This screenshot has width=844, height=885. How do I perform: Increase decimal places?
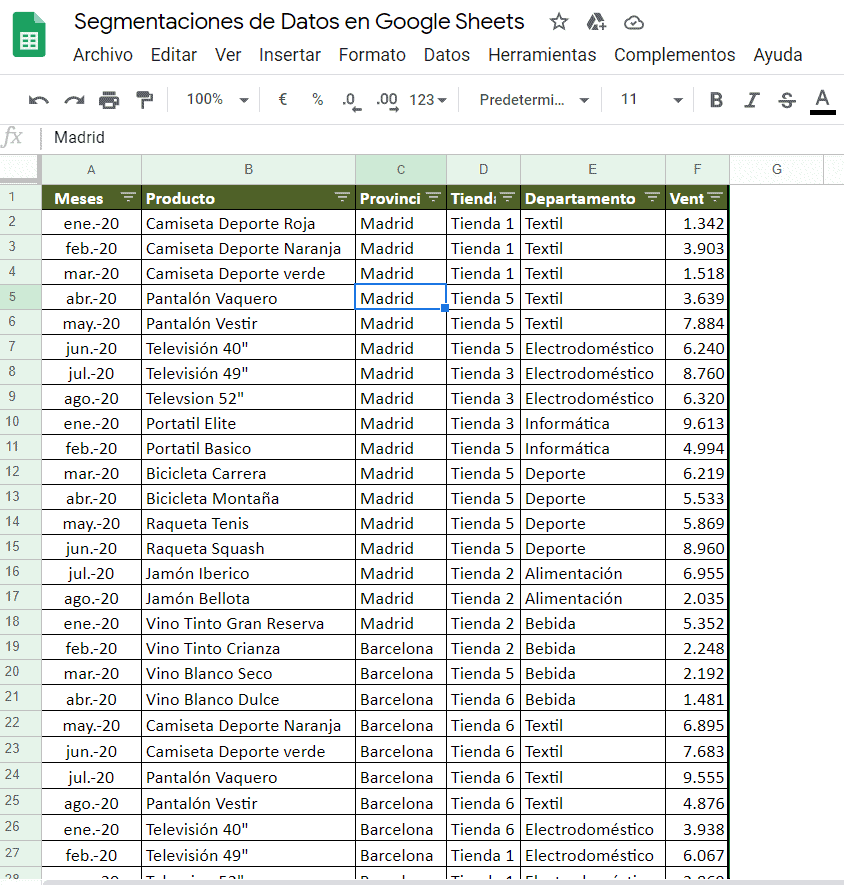tap(387, 101)
